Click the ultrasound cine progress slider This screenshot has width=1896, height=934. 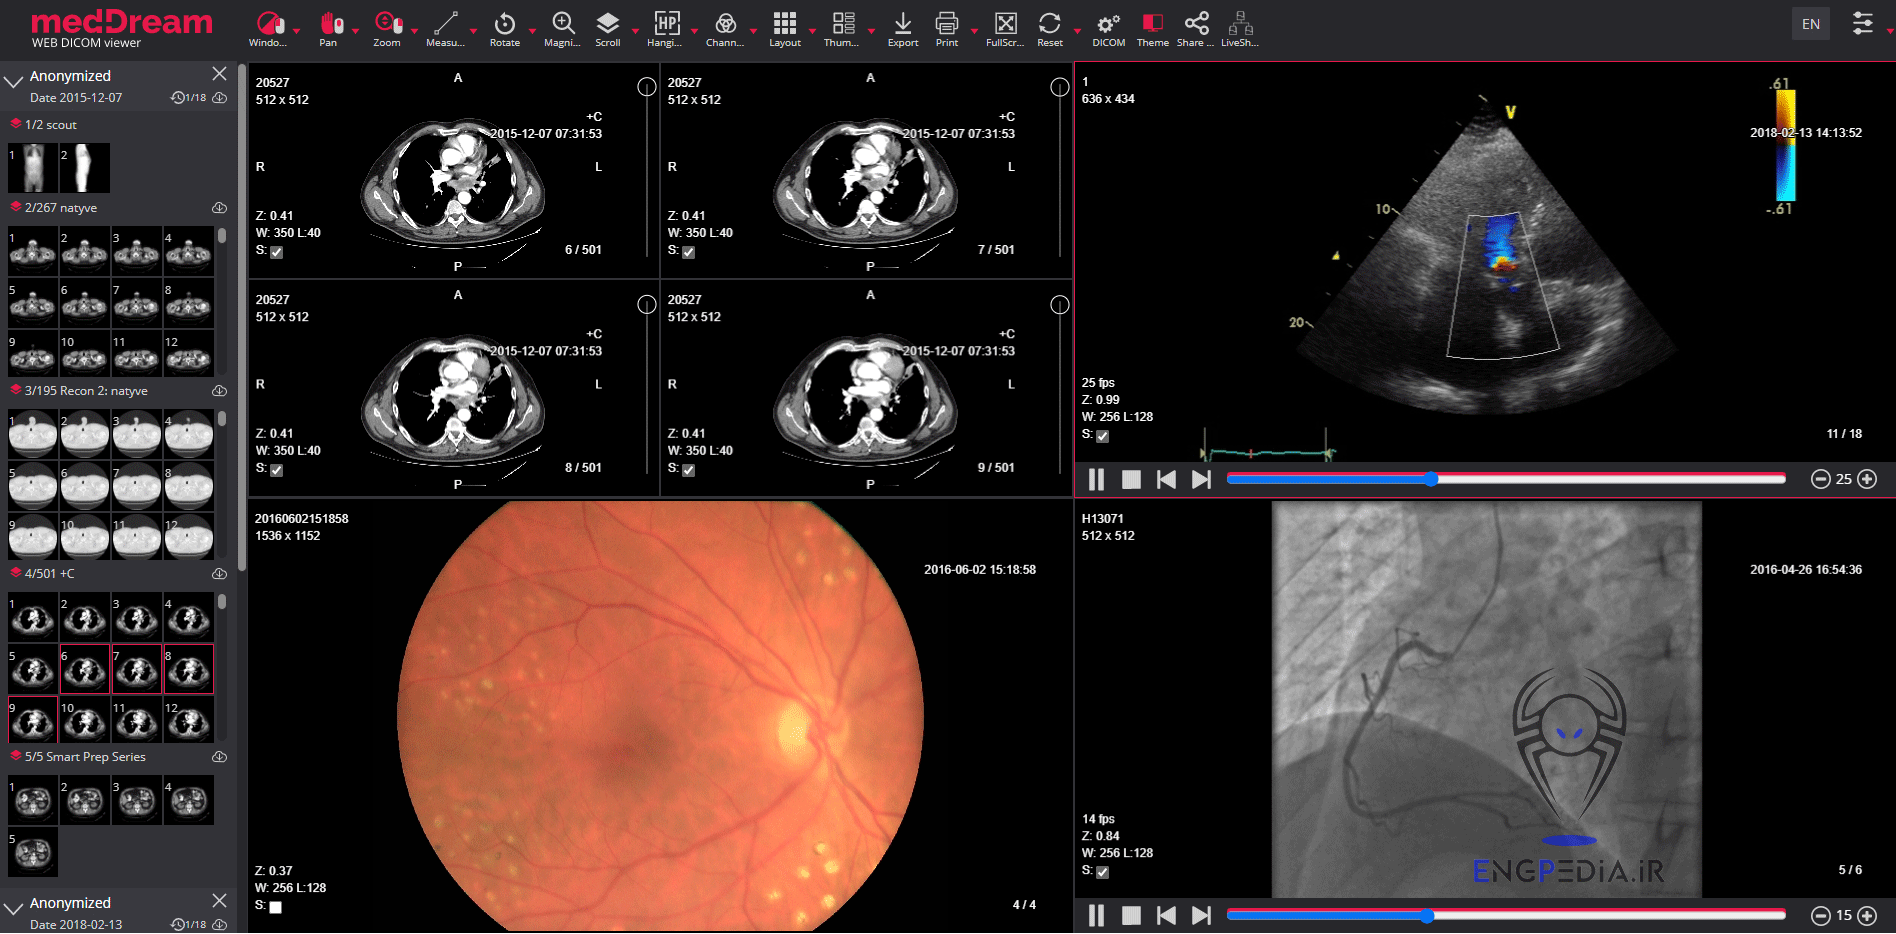[1506, 479]
